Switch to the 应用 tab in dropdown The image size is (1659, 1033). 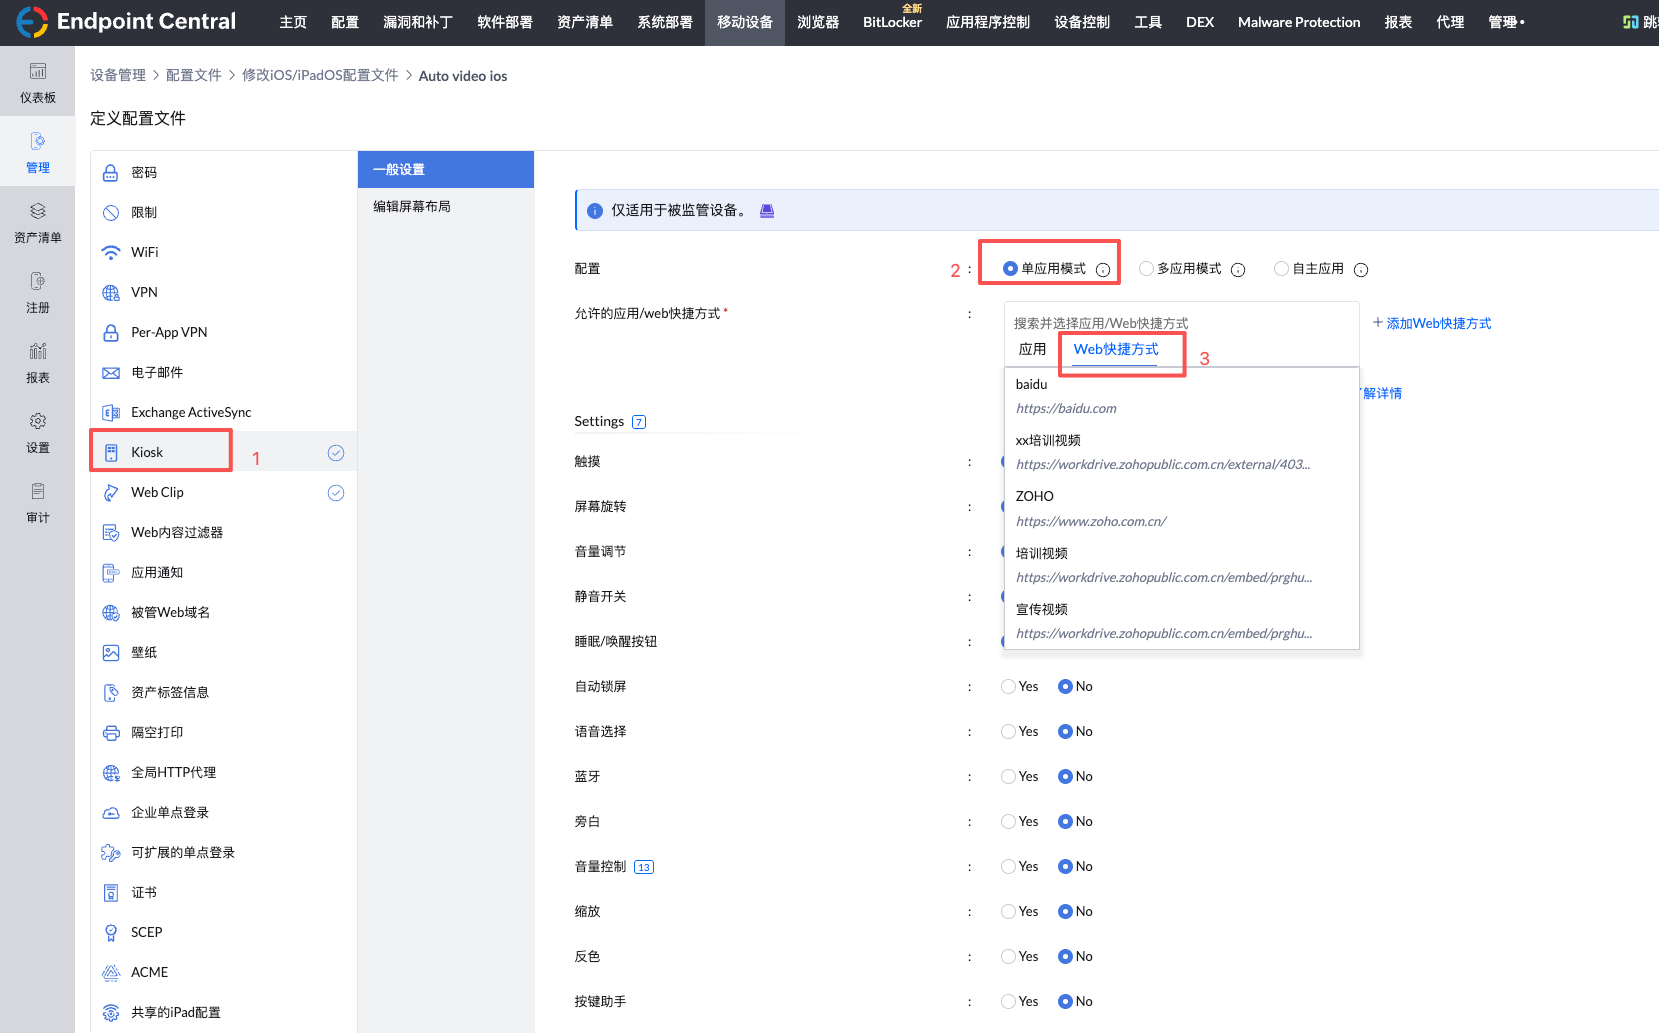(x=1032, y=349)
